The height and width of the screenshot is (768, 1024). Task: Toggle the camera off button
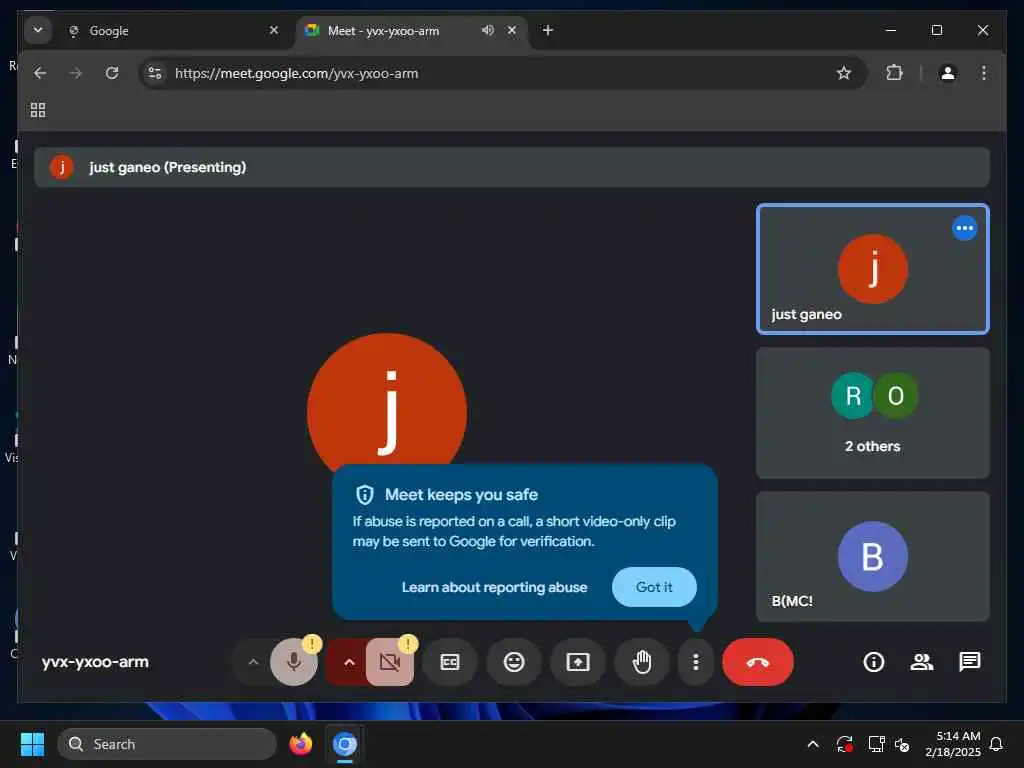tap(390, 662)
